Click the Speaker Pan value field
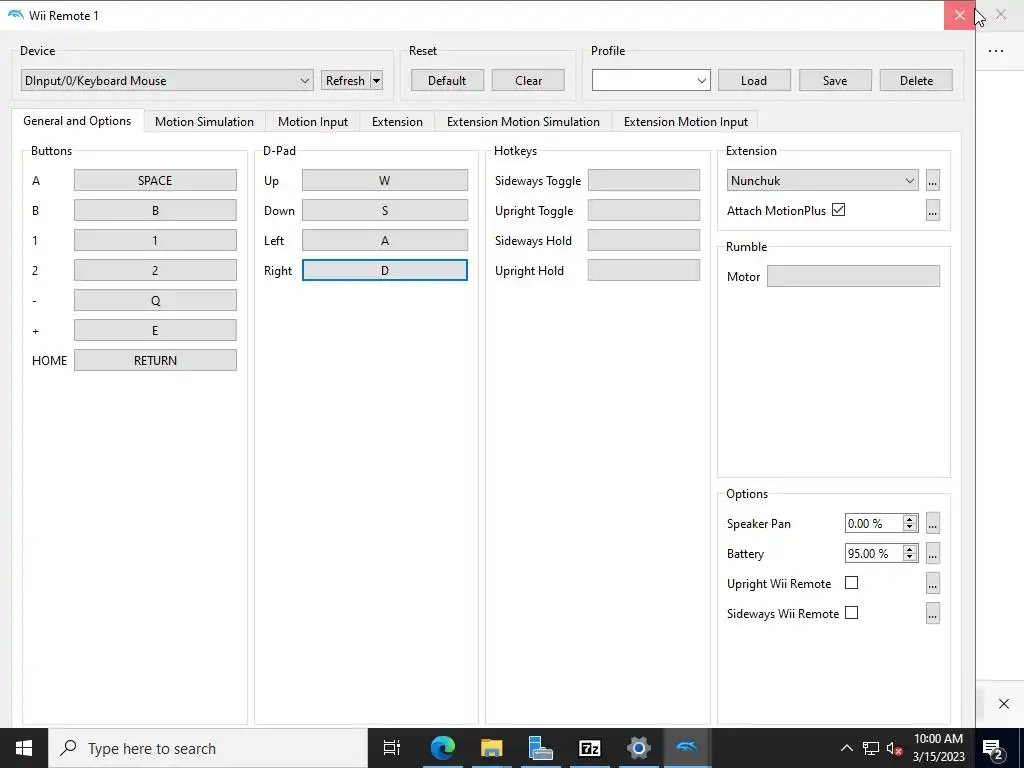The image size is (1024, 768). point(874,524)
